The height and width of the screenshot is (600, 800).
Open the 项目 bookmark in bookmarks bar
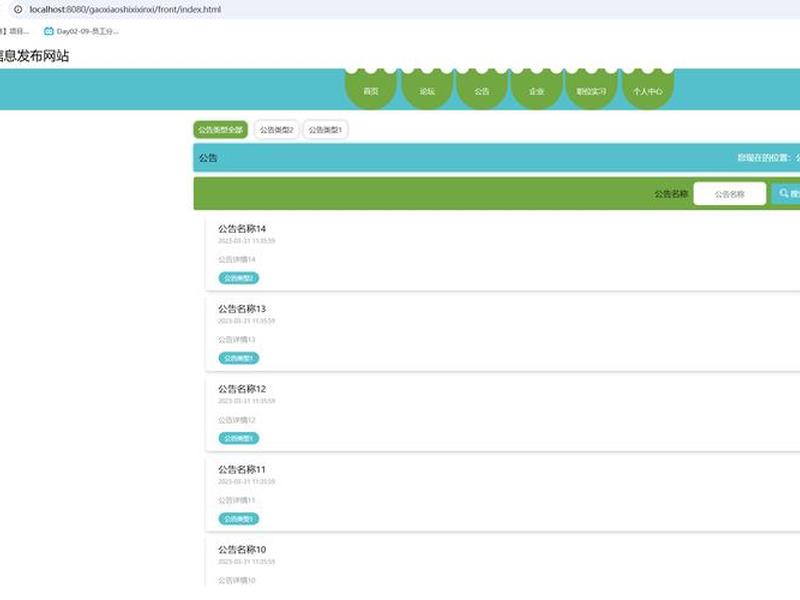click(14, 31)
